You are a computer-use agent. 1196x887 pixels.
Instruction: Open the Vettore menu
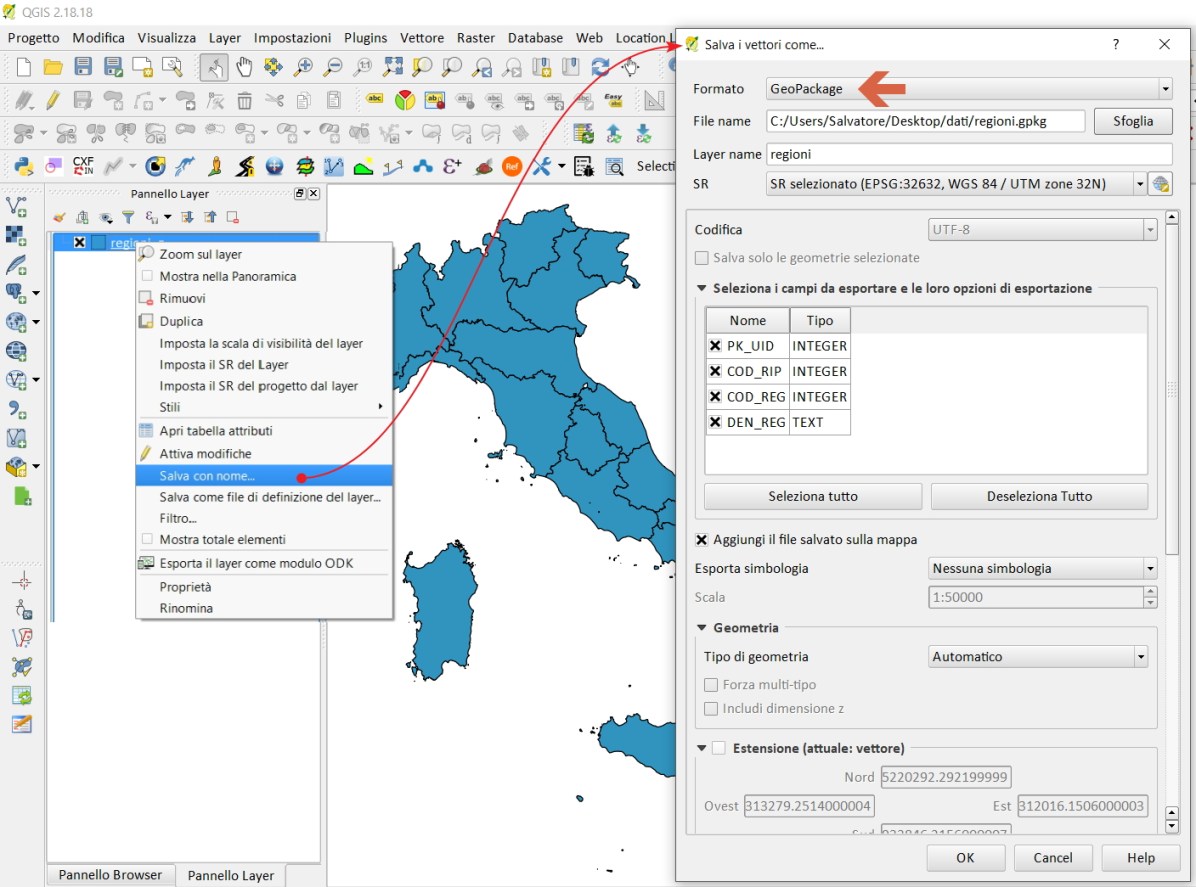point(421,37)
